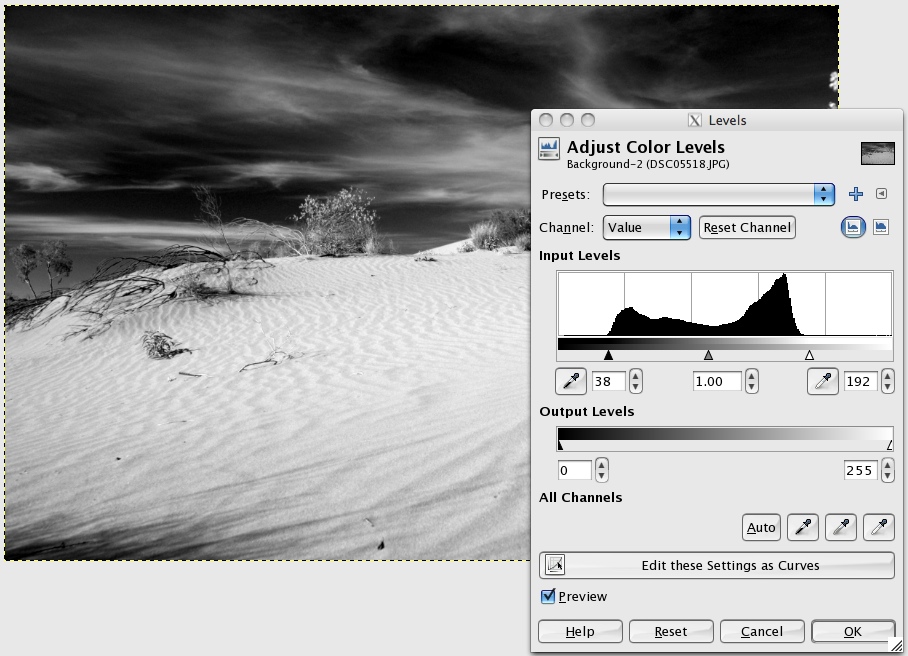The width and height of the screenshot is (908, 656).
Task: Pick black point with input eyedropper
Action: pyautogui.click(x=571, y=382)
